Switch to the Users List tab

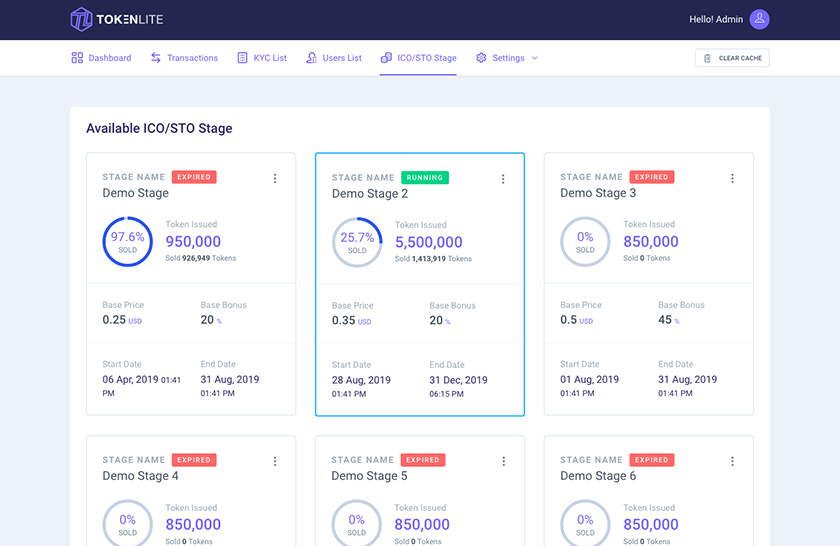342,58
